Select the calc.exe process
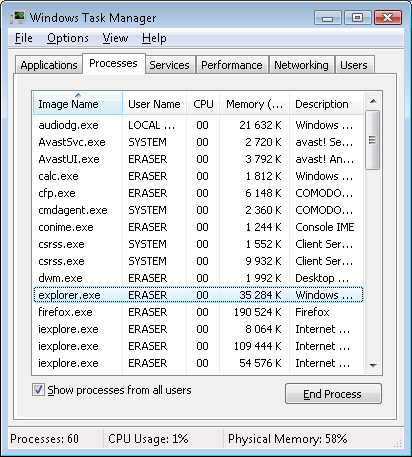 [x=198, y=176]
